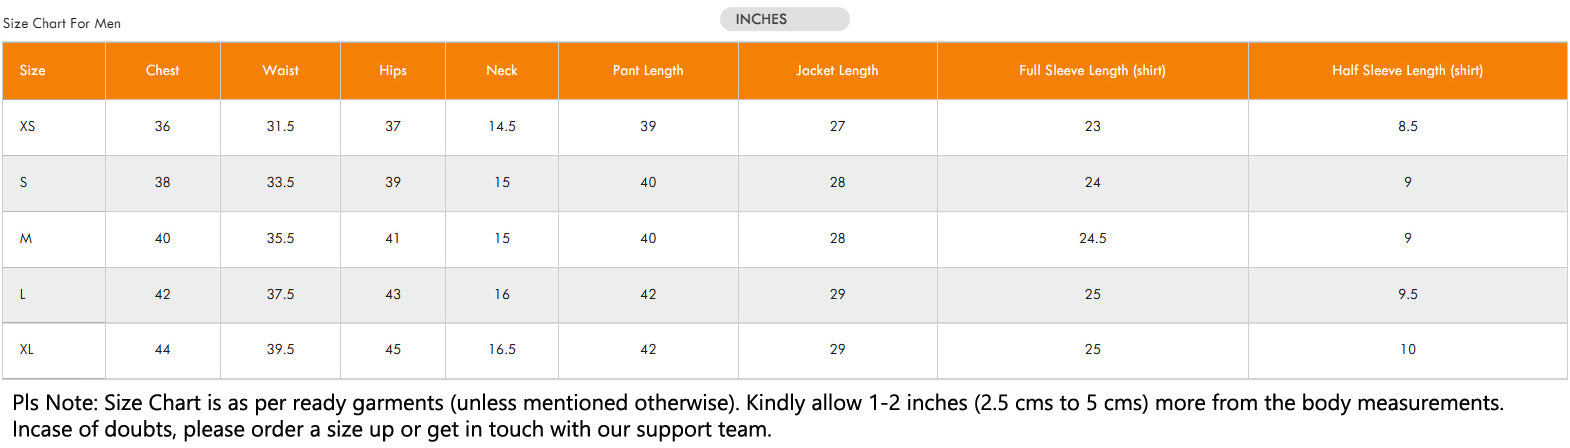1570x448 pixels.
Task: Select the Waist column header
Action: tap(280, 70)
